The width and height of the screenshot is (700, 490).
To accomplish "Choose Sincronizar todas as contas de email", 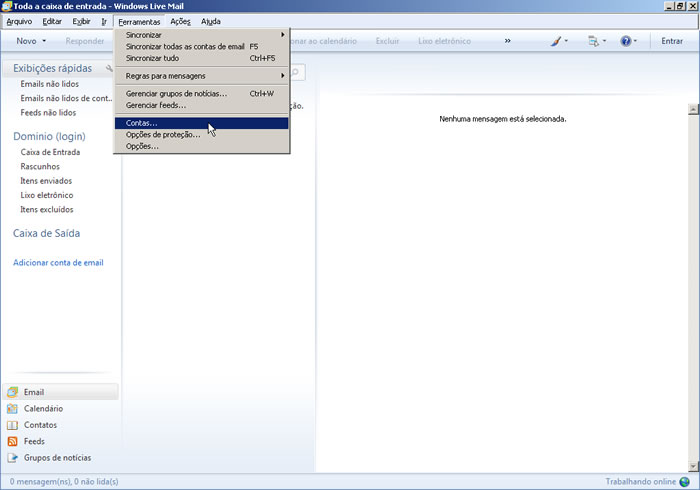I will (x=201, y=46).
